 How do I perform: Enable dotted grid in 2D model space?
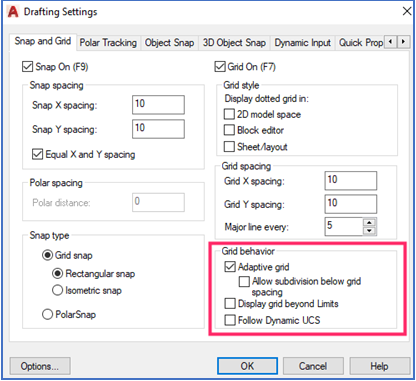229,114
